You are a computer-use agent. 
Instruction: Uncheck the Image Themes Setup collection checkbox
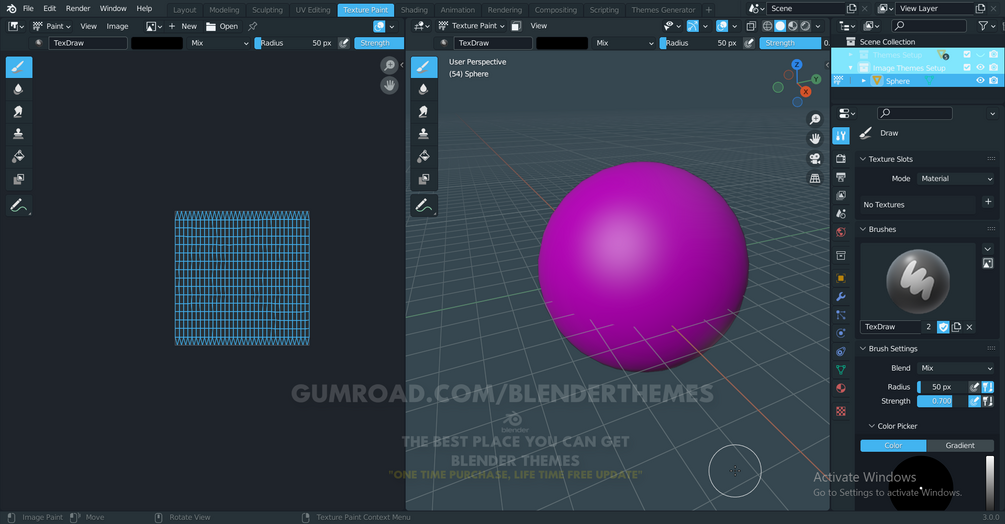pos(967,67)
